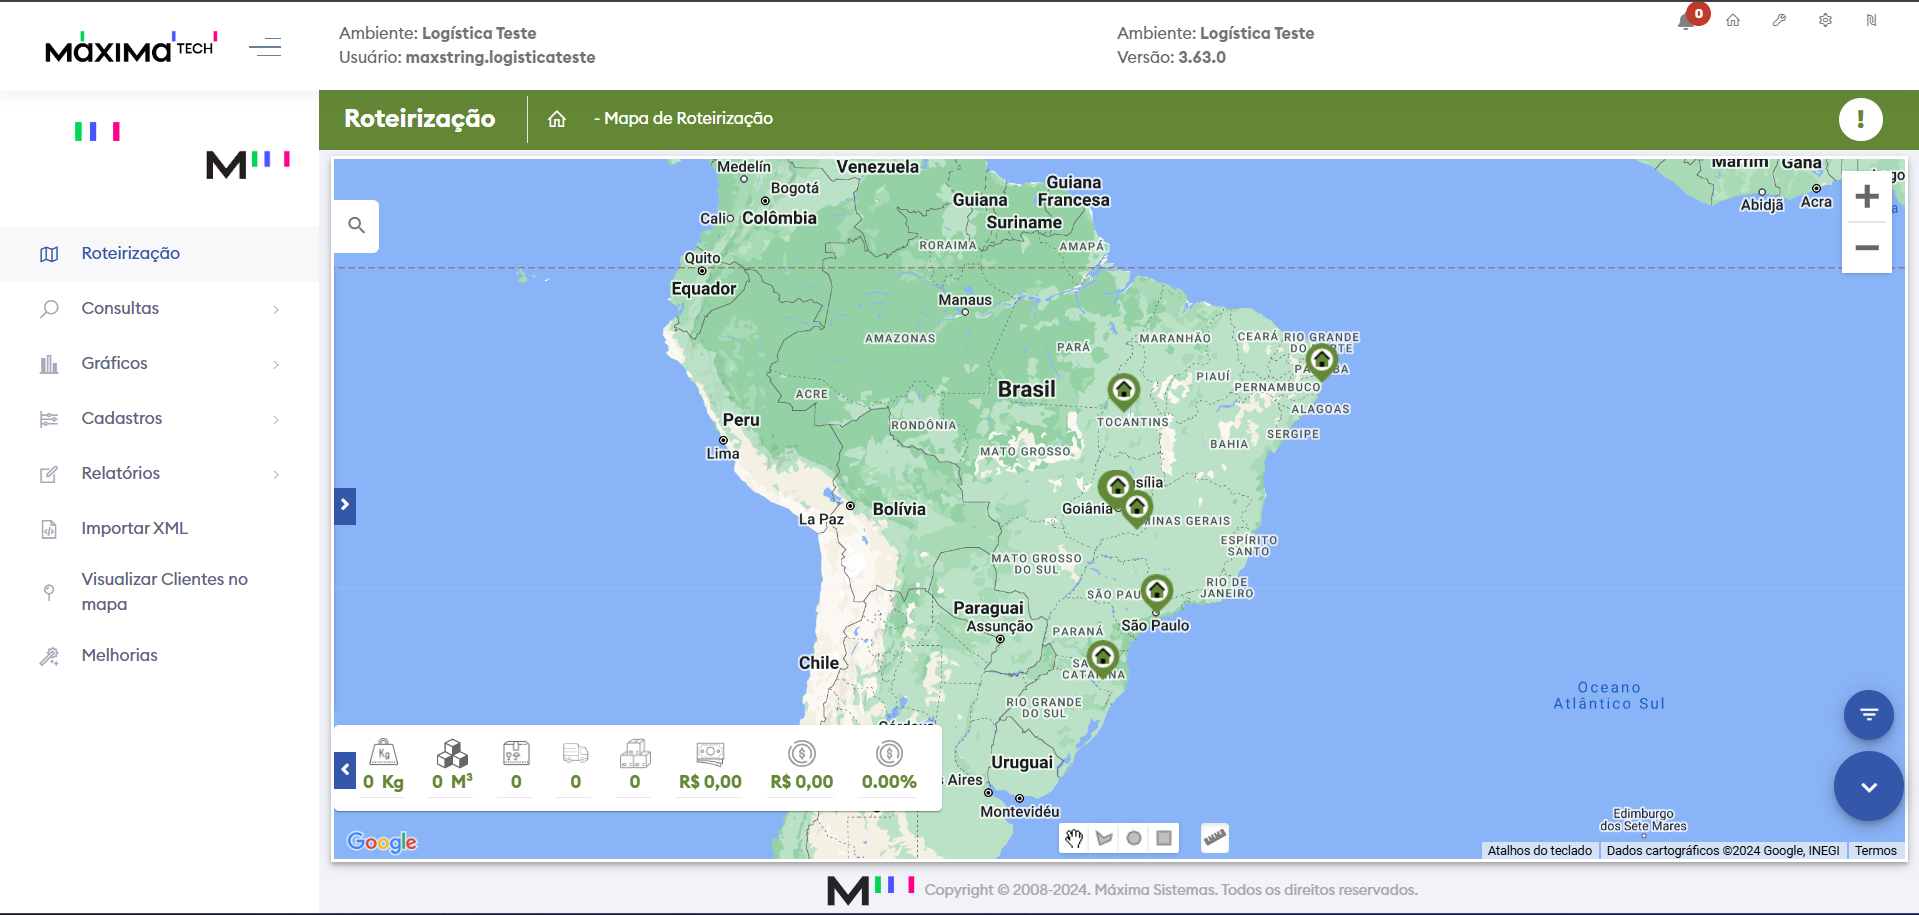The width and height of the screenshot is (1919, 915).
Task: Expand the Gráficos submenu chevron
Action: coord(276,365)
